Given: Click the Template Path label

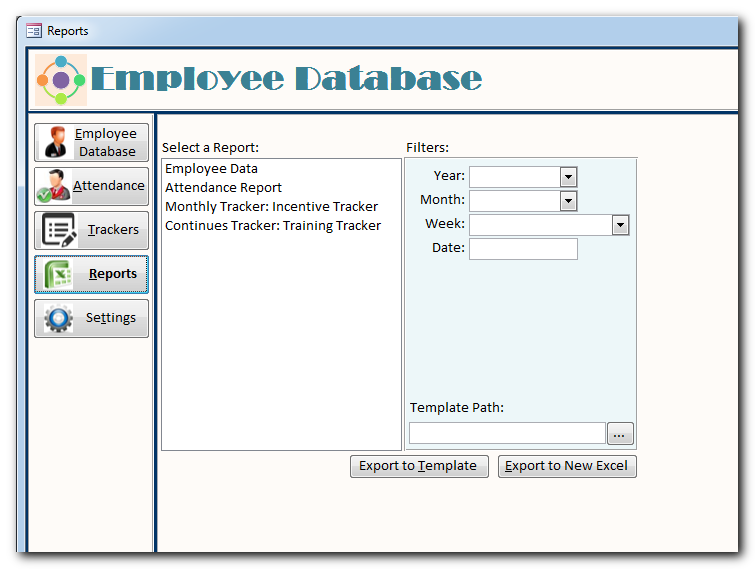Looking at the screenshot, I should coord(456,407).
